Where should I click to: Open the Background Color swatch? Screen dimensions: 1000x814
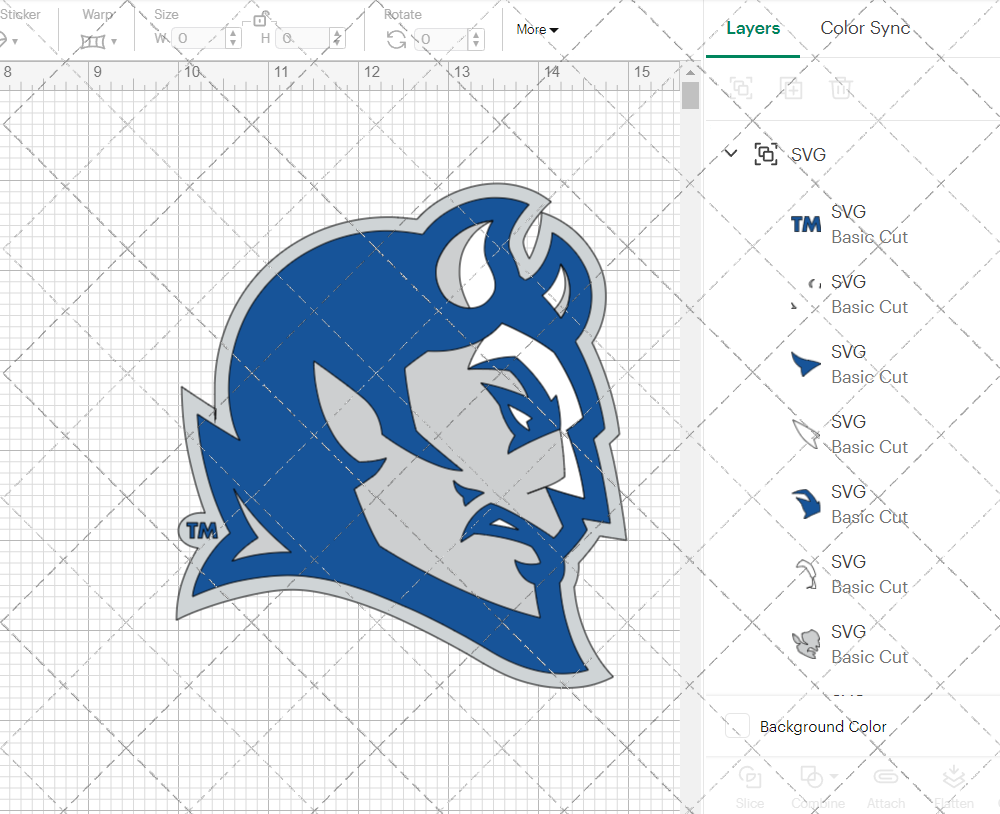point(737,727)
